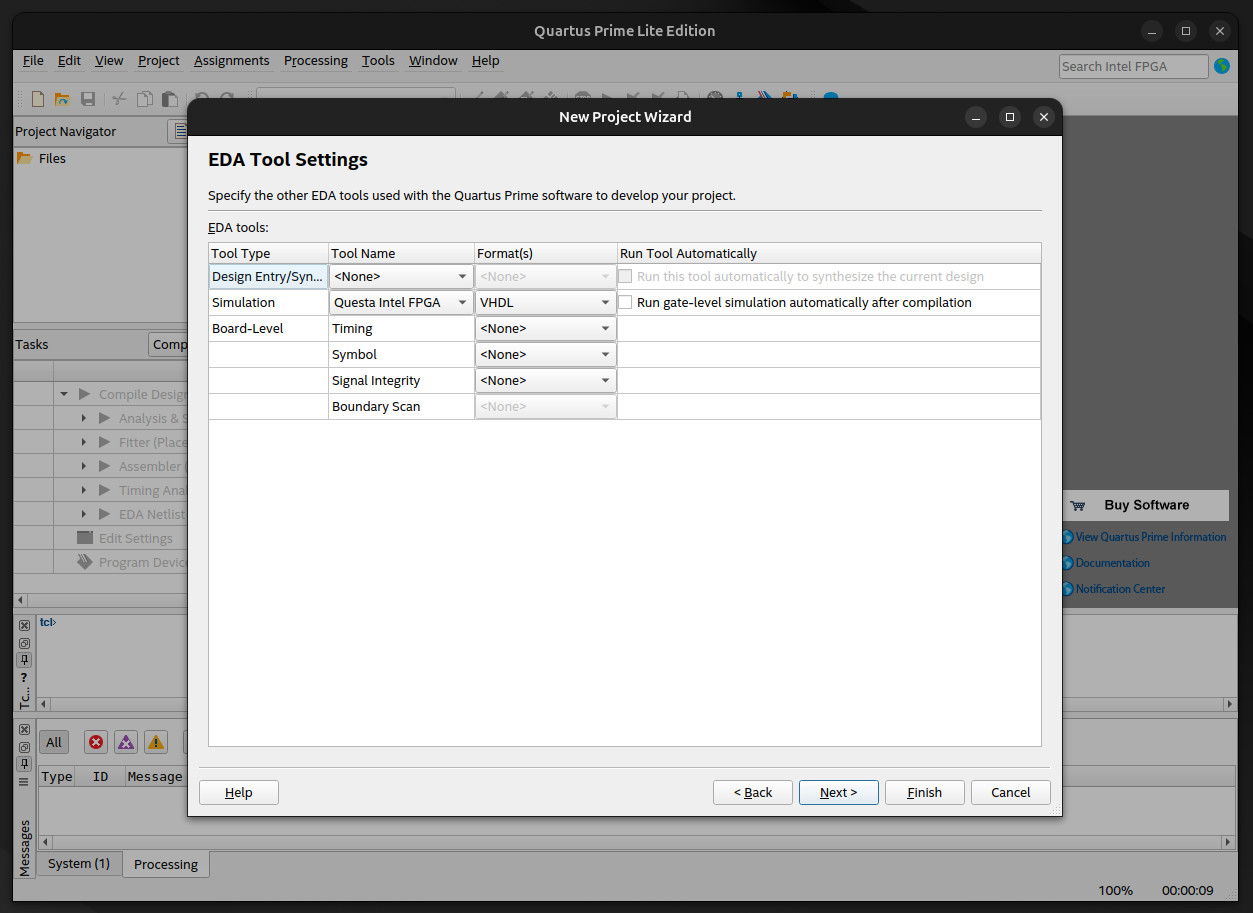The width and height of the screenshot is (1253, 913).
Task: Click the Open File folder icon
Action: [x=62, y=99]
